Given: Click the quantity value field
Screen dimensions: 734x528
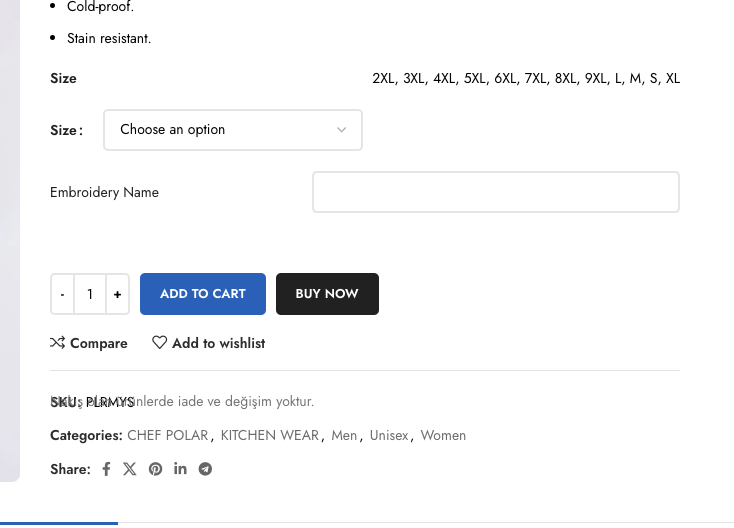Looking at the screenshot, I should 90,294.
